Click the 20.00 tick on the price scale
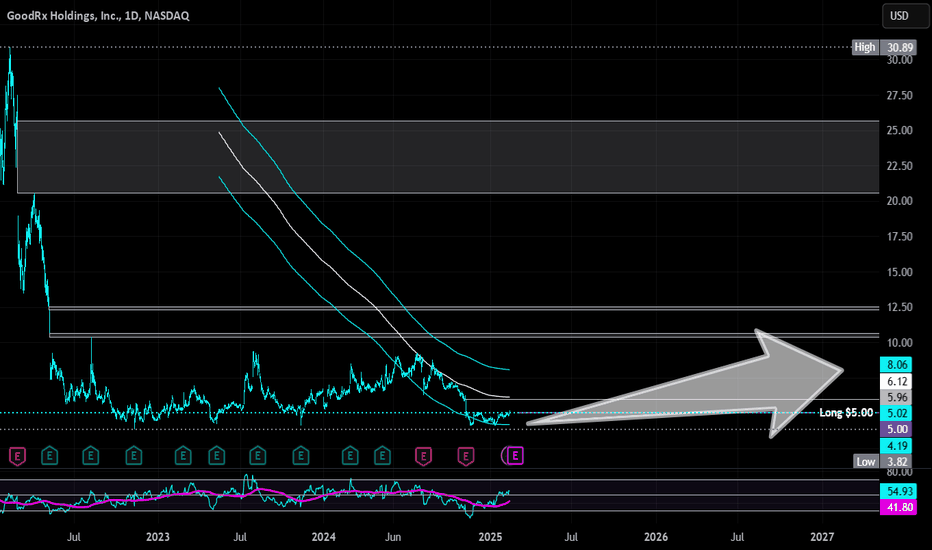Image resolution: width=932 pixels, height=550 pixels. pos(899,201)
